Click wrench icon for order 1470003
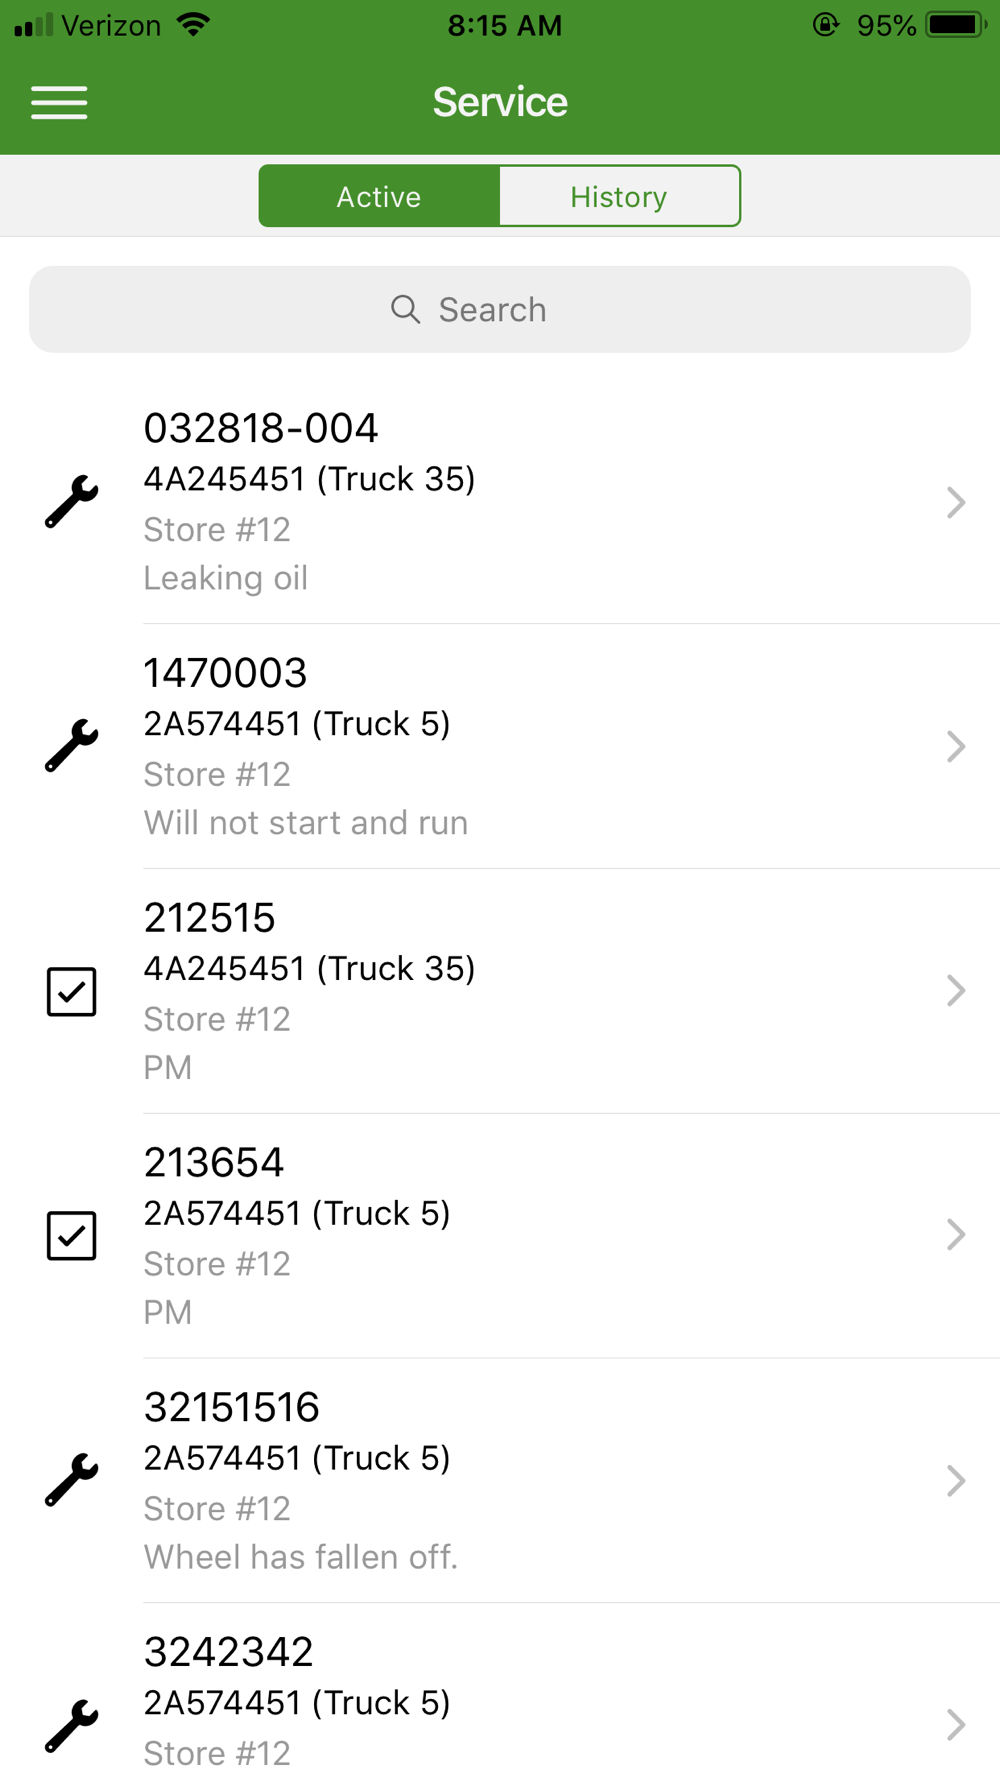1000x1778 pixels. tap(72, 746)
